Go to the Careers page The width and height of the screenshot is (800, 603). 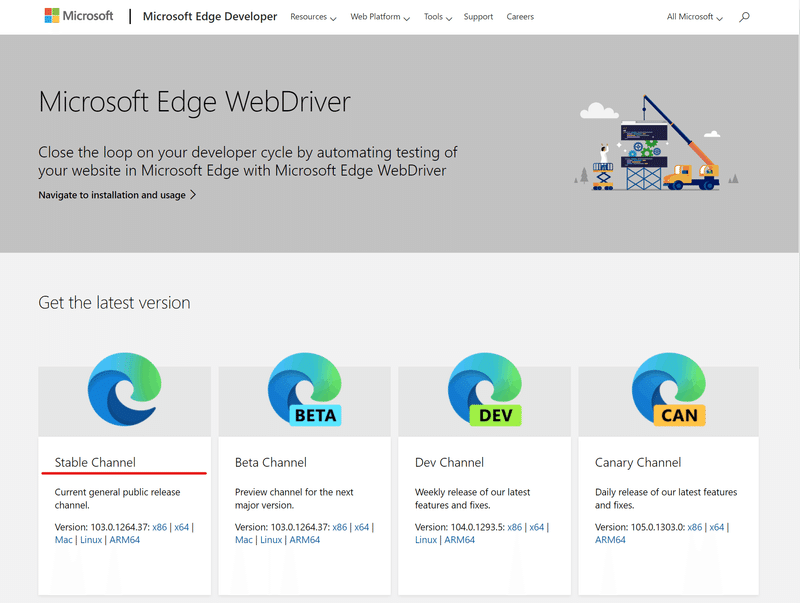(520, 17)
